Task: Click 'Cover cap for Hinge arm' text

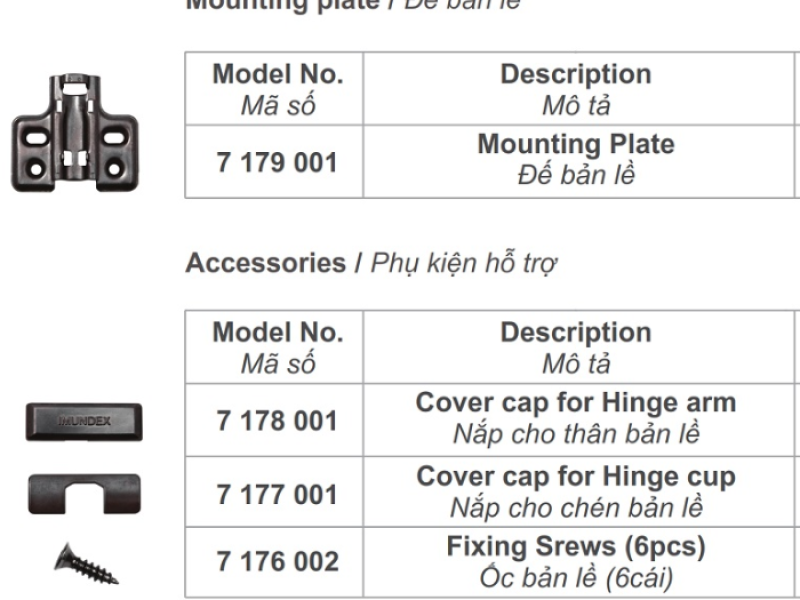Action: (575, 403)
